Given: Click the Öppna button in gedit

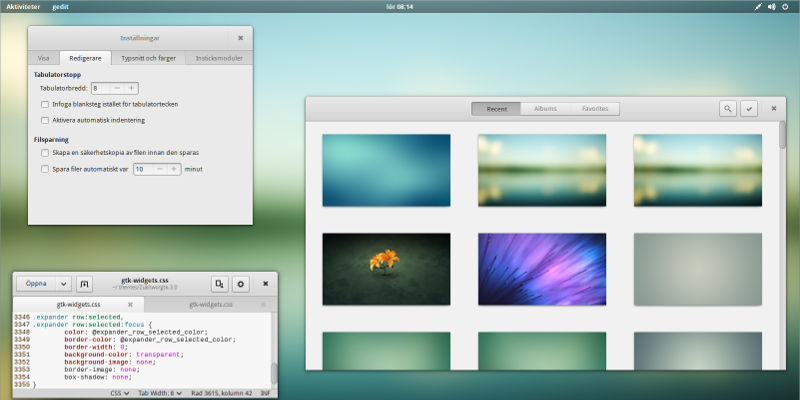Looking at the screenshot, I should click(x=36, y=284).
